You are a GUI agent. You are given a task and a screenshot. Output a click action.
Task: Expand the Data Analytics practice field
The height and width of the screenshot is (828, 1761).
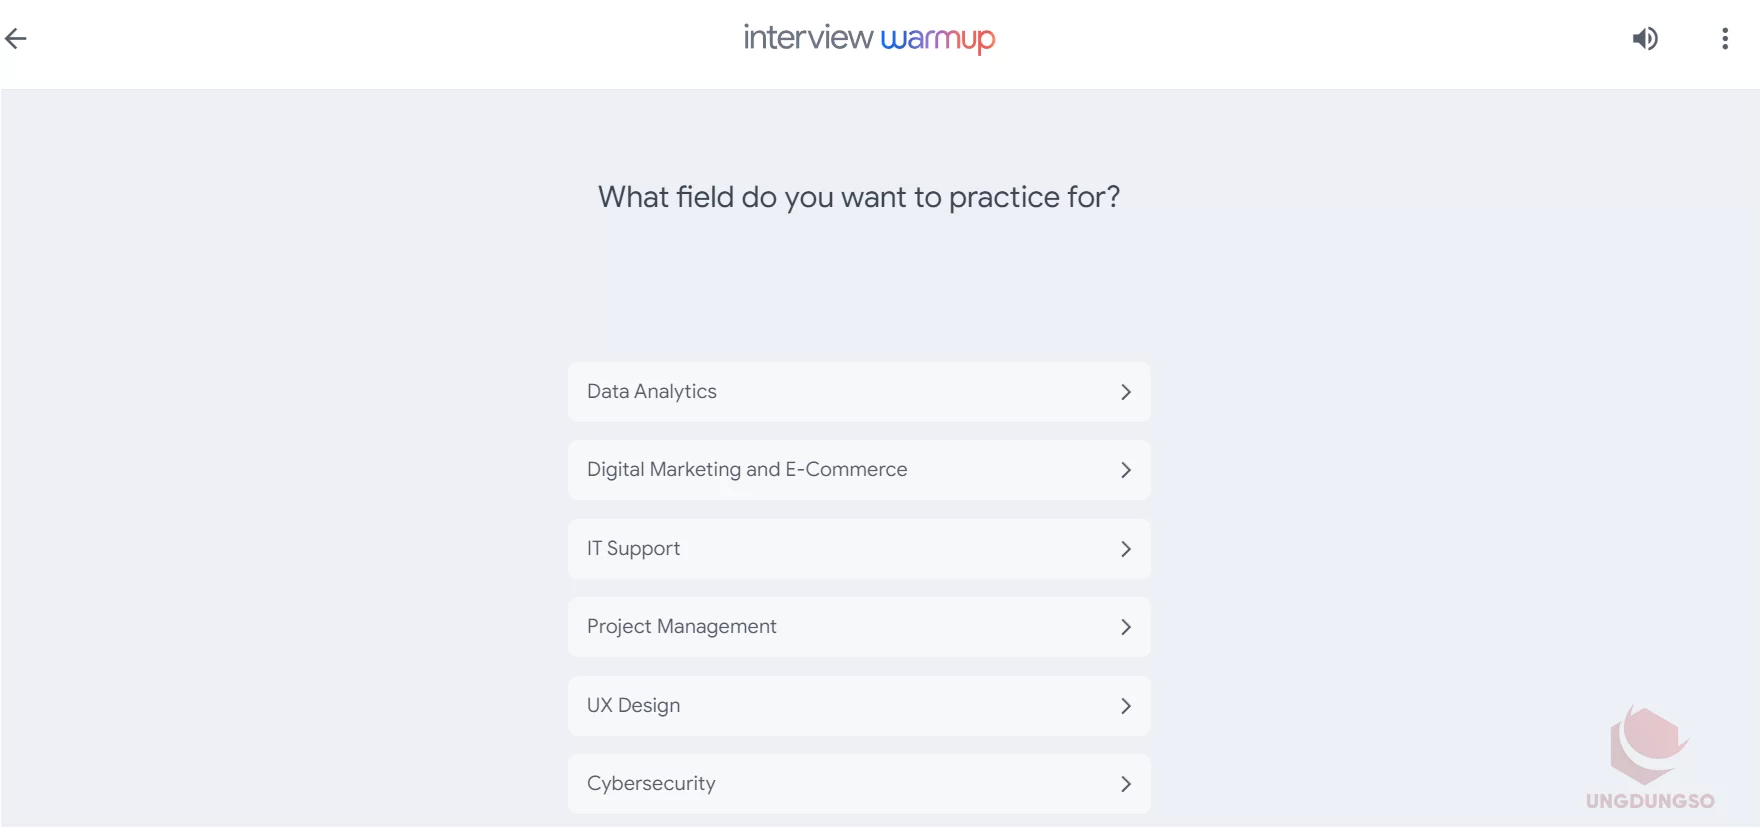(x=858, y=391)
